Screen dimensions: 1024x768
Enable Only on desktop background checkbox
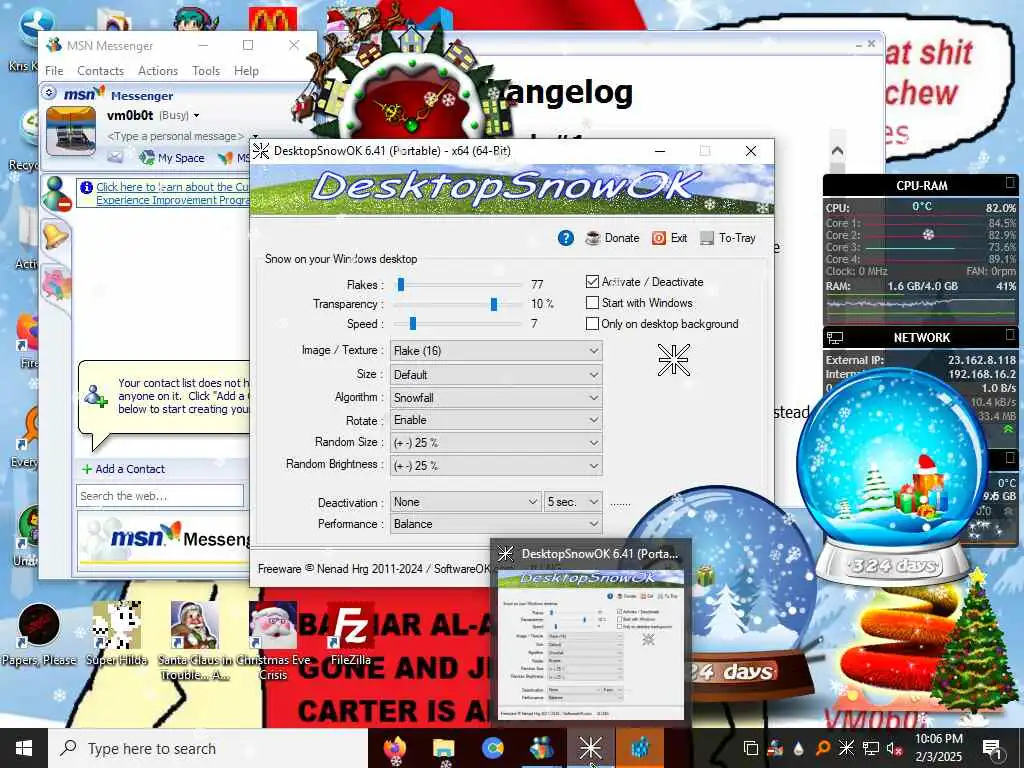pyautogui.click(x=592, y=323)
